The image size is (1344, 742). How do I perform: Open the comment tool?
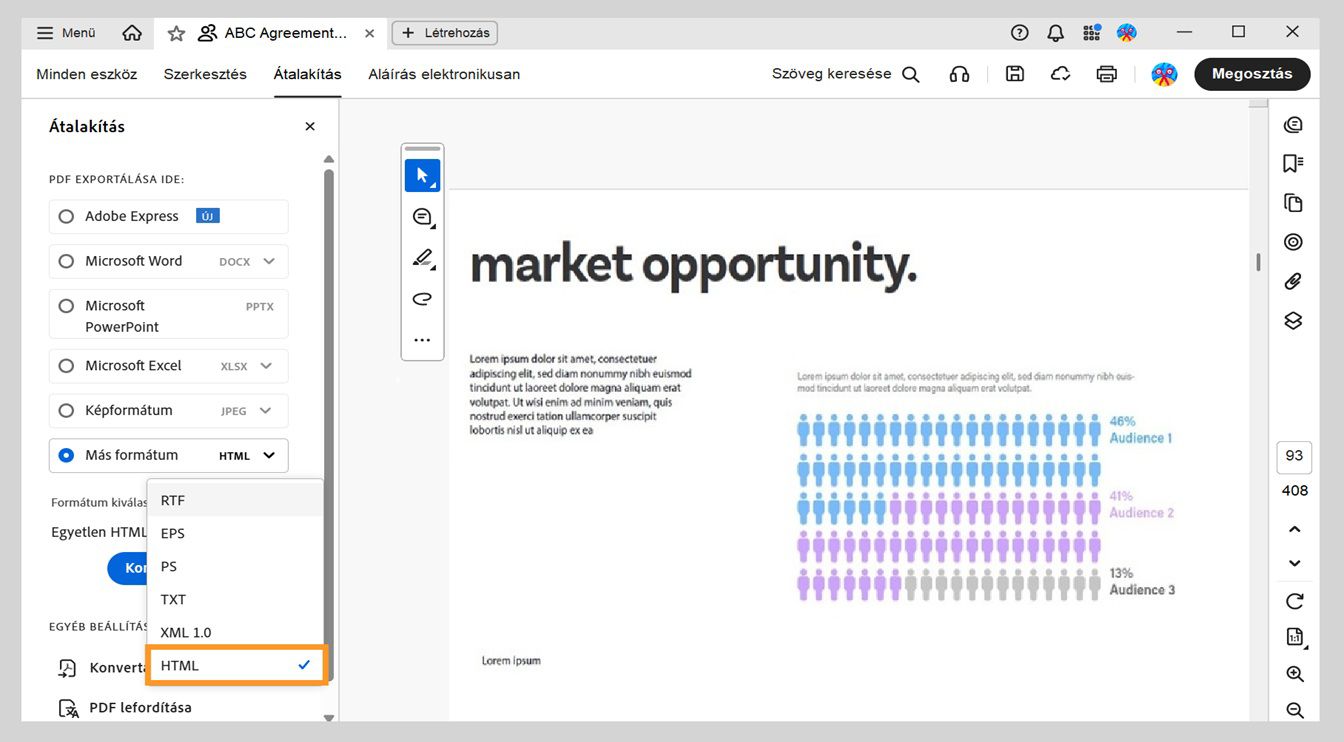(421, 216)
